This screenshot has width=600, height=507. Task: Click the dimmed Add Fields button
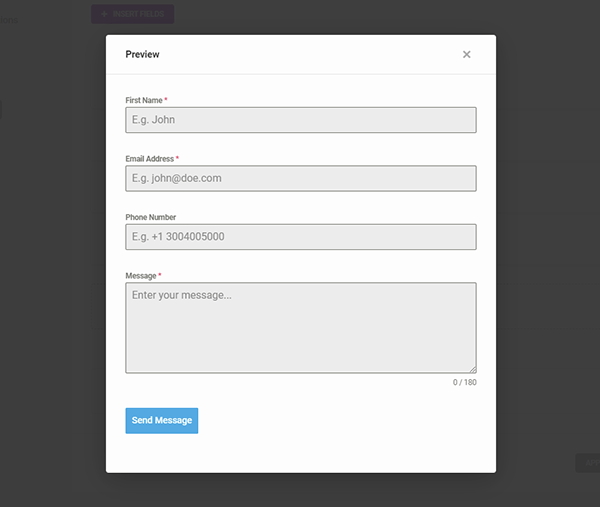[132, 14]
